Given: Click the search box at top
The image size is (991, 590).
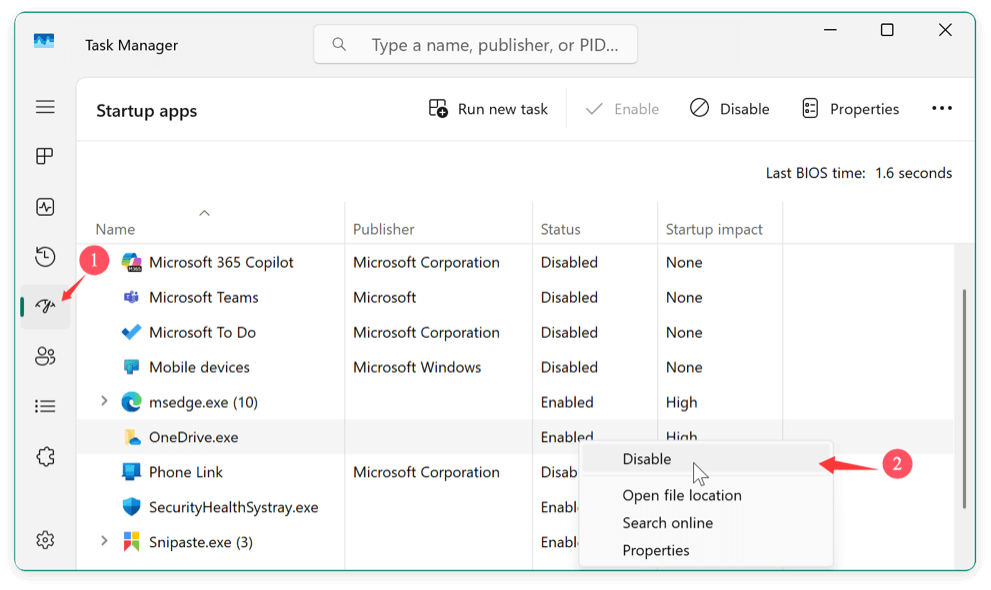Looking at the screenshot, I should (475, 45).
